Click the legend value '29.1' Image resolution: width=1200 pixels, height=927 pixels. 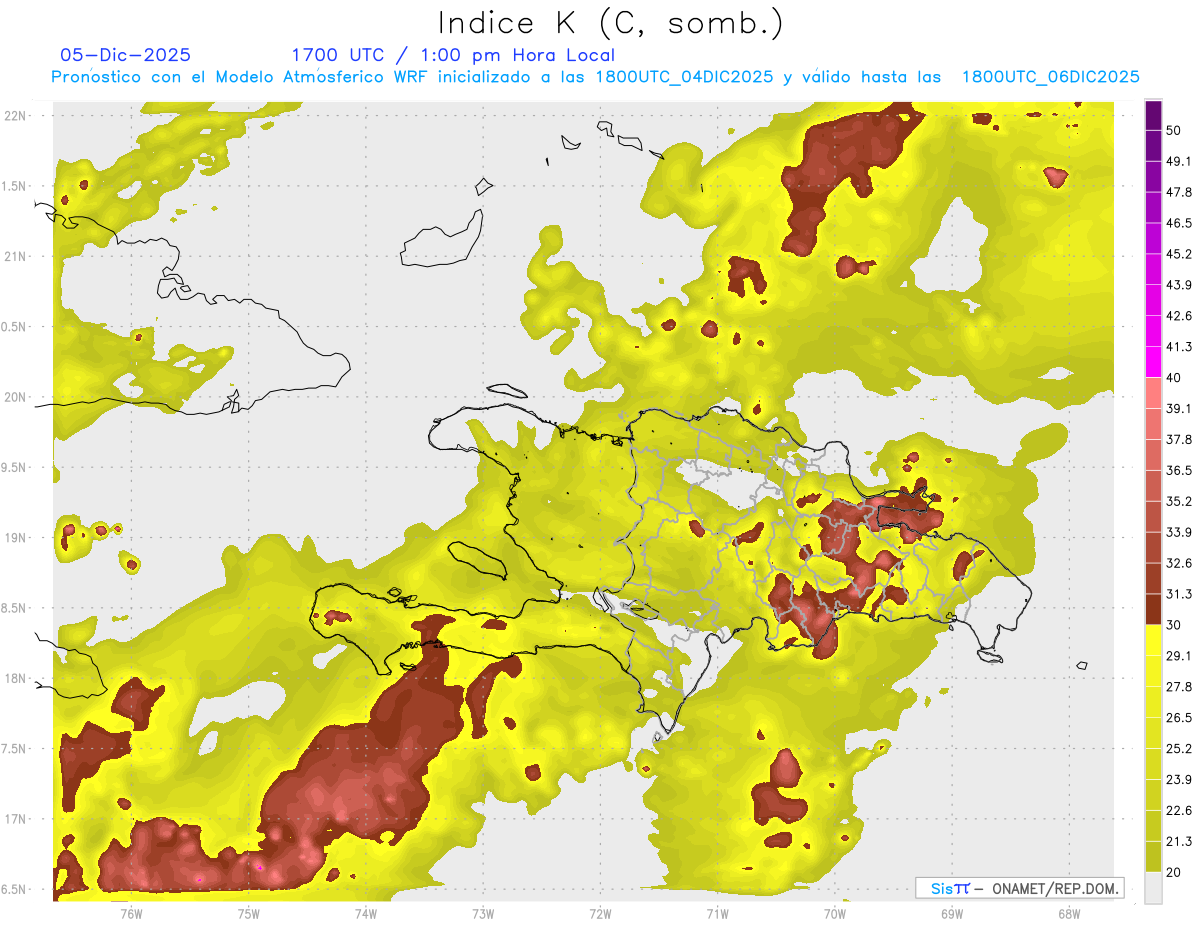tap(1179, 656)
